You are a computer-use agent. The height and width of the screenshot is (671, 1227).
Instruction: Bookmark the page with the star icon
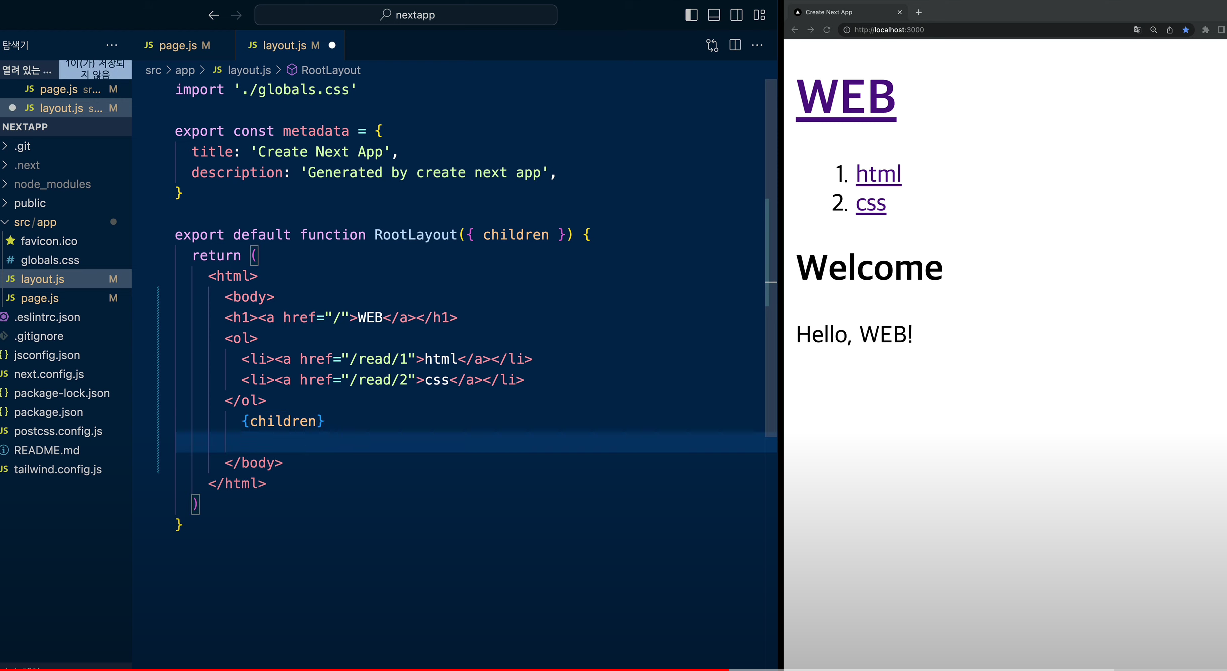[x=1185, y=30]
